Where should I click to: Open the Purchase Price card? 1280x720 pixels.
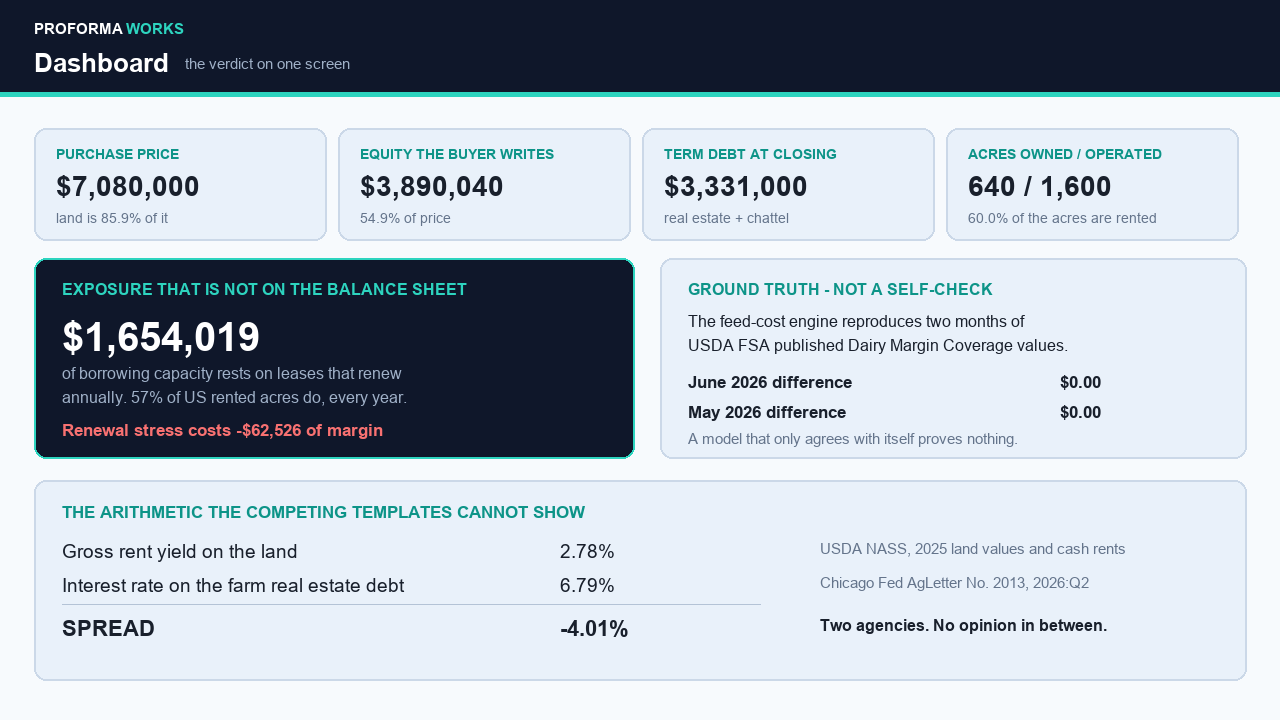click(181, 184)
